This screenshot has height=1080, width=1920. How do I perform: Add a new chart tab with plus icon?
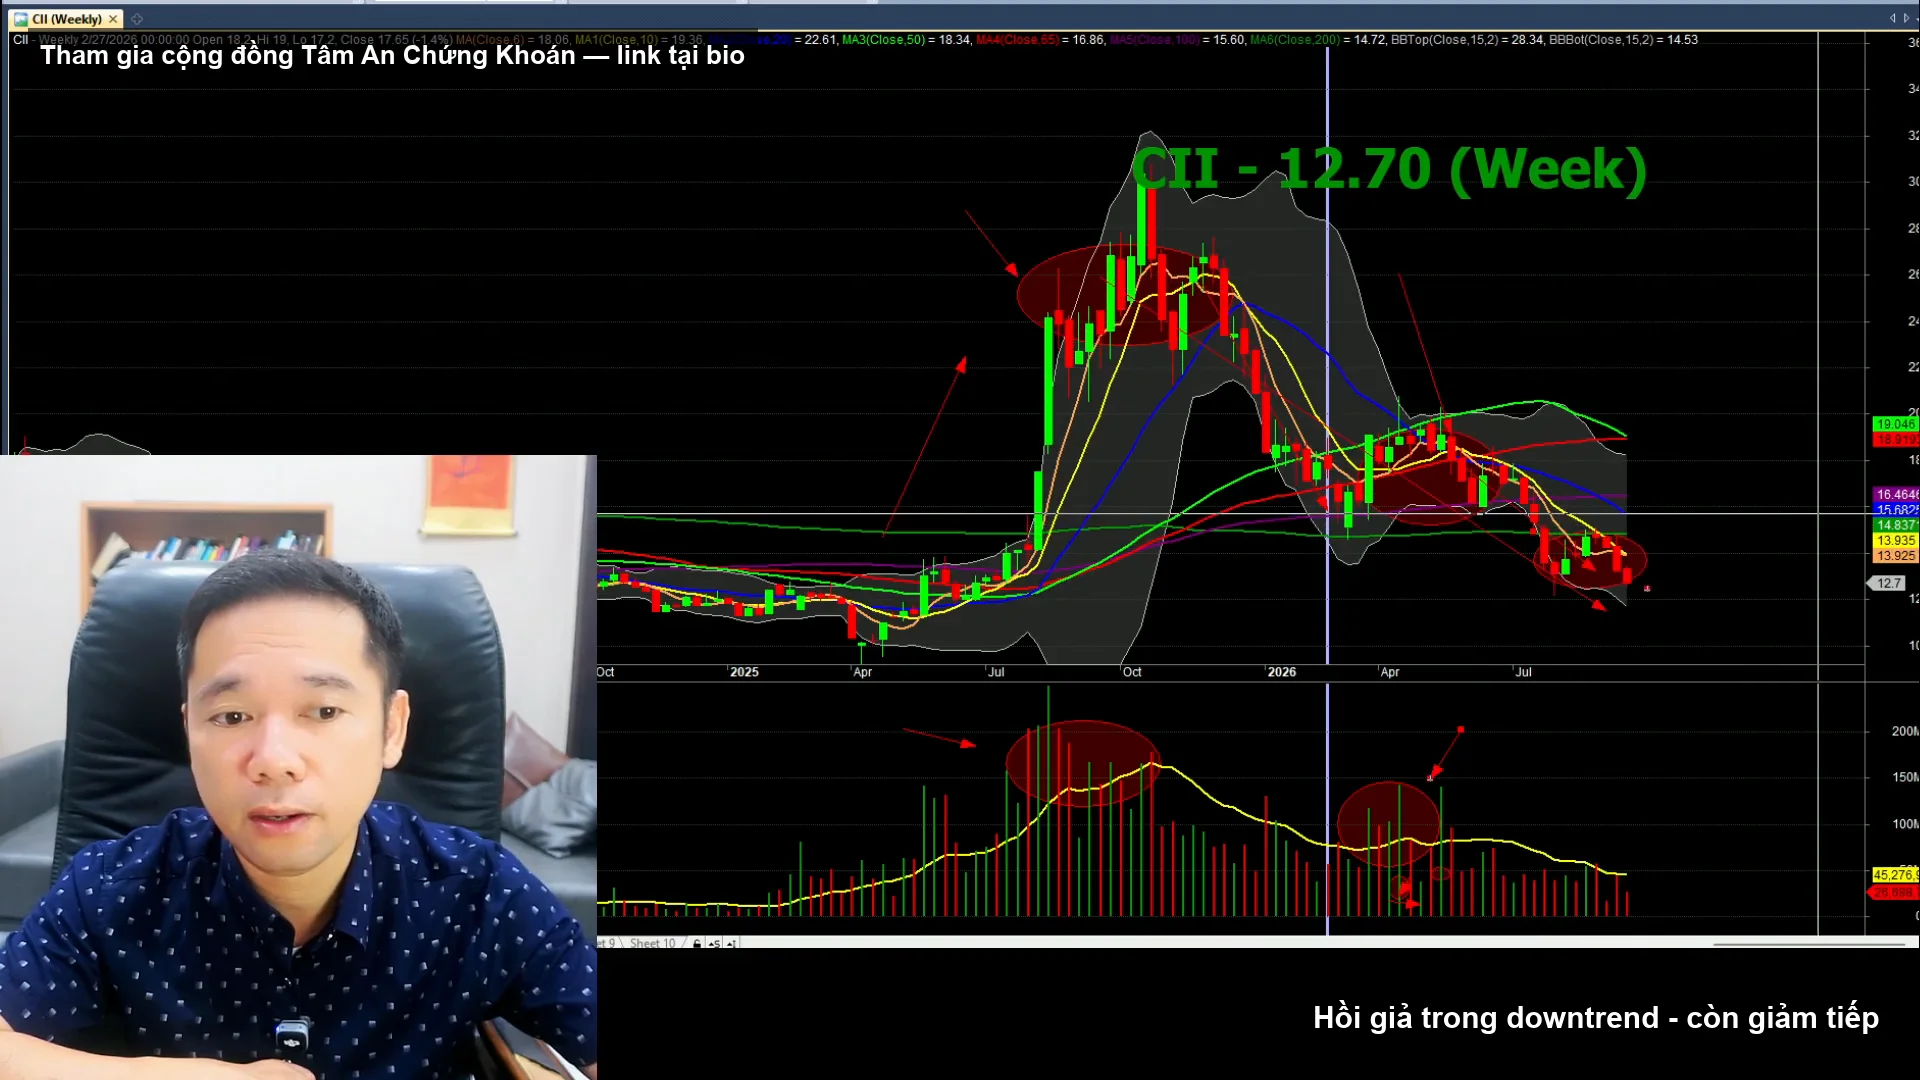pos(137,19)
